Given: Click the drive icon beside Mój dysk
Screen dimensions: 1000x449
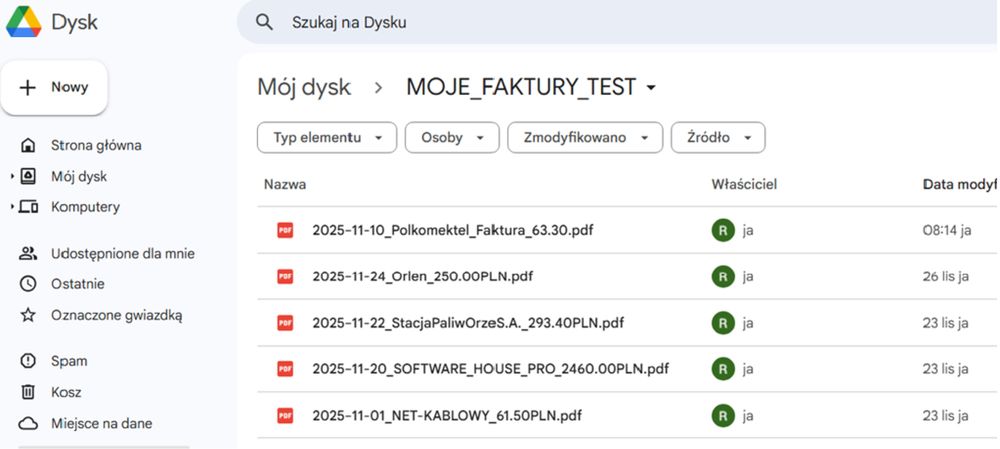Looking at the screenshot, I should pyautogui.click(x=28, y=176).
